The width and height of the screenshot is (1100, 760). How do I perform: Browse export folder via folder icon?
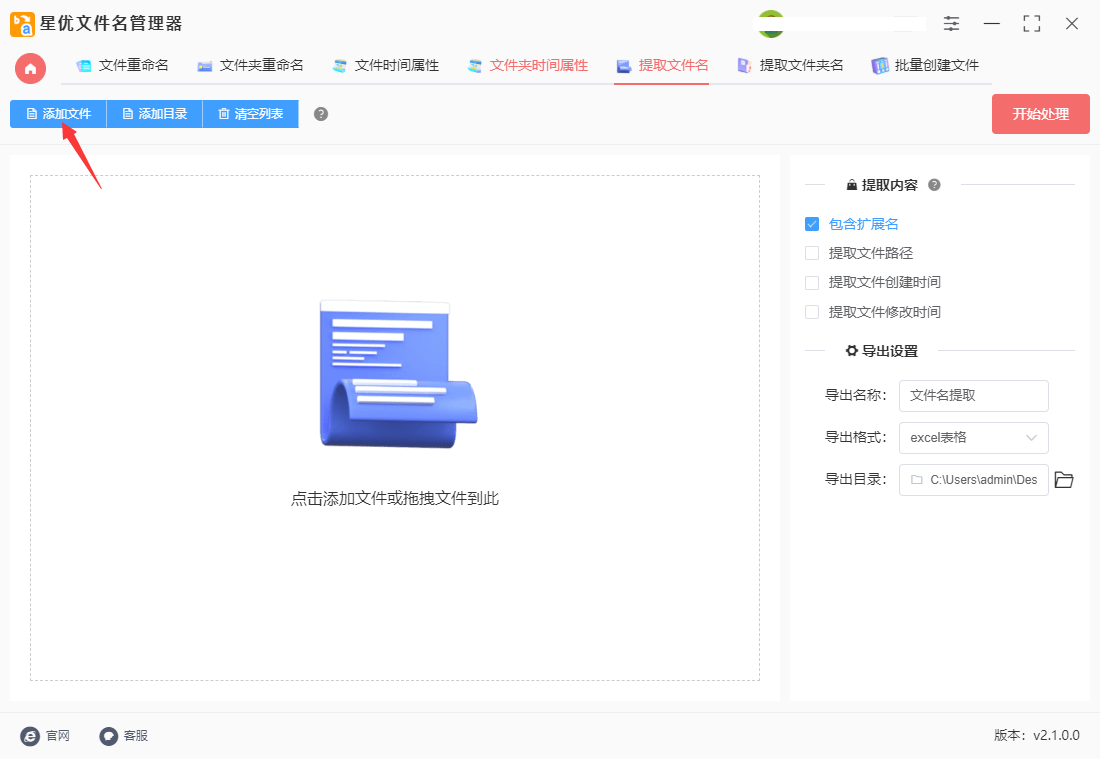tap(1064, 480)
